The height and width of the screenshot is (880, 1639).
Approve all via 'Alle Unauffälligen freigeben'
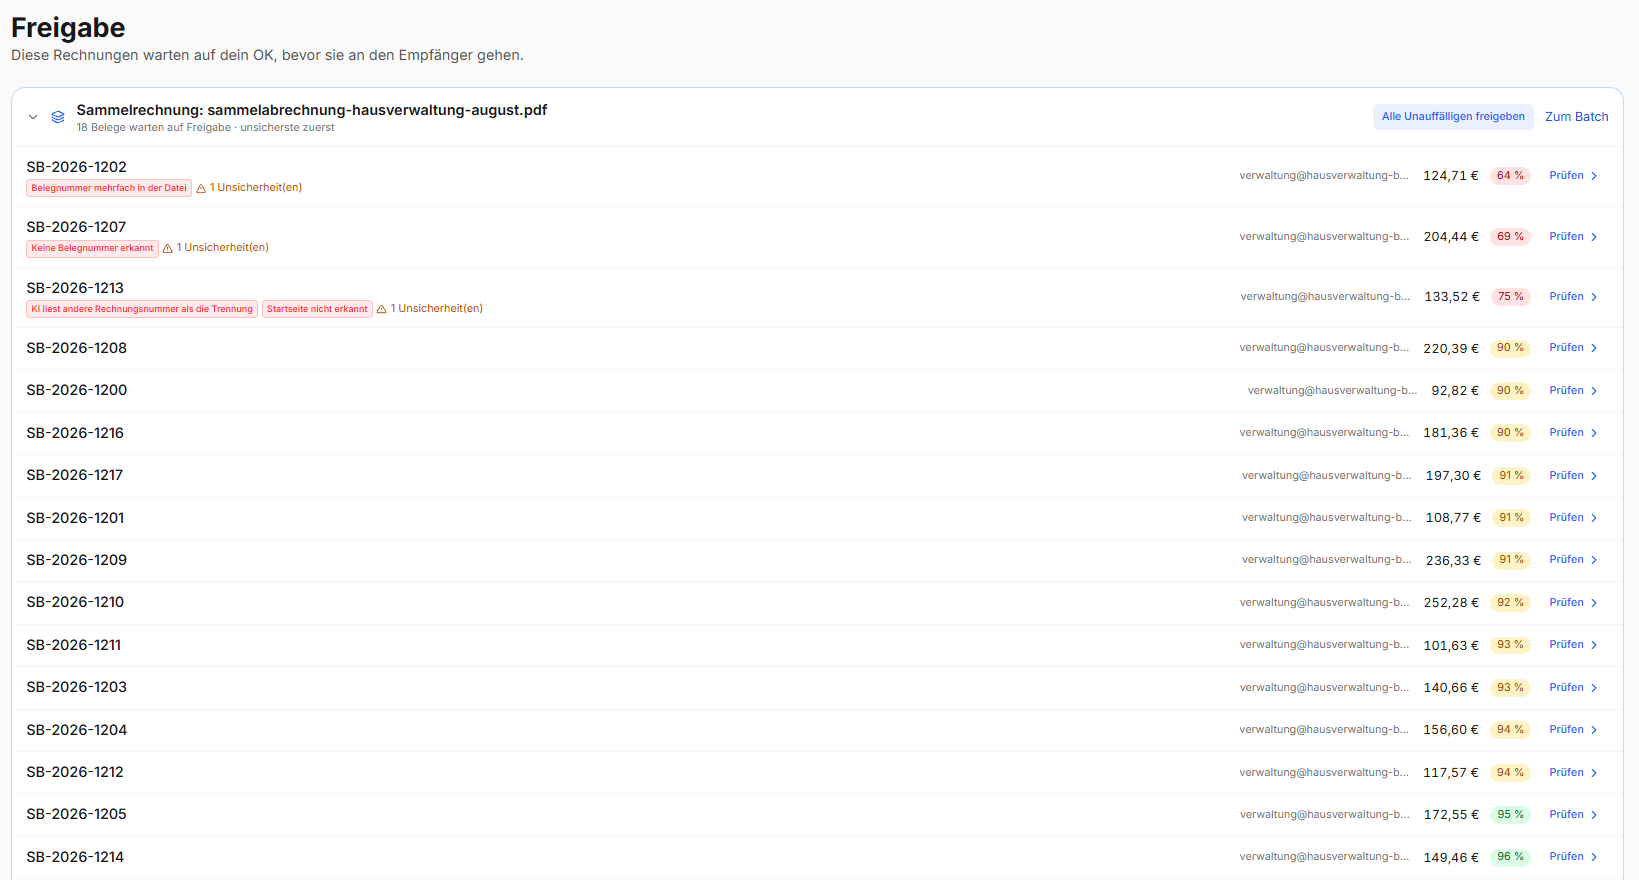[x=1453, y=117]
